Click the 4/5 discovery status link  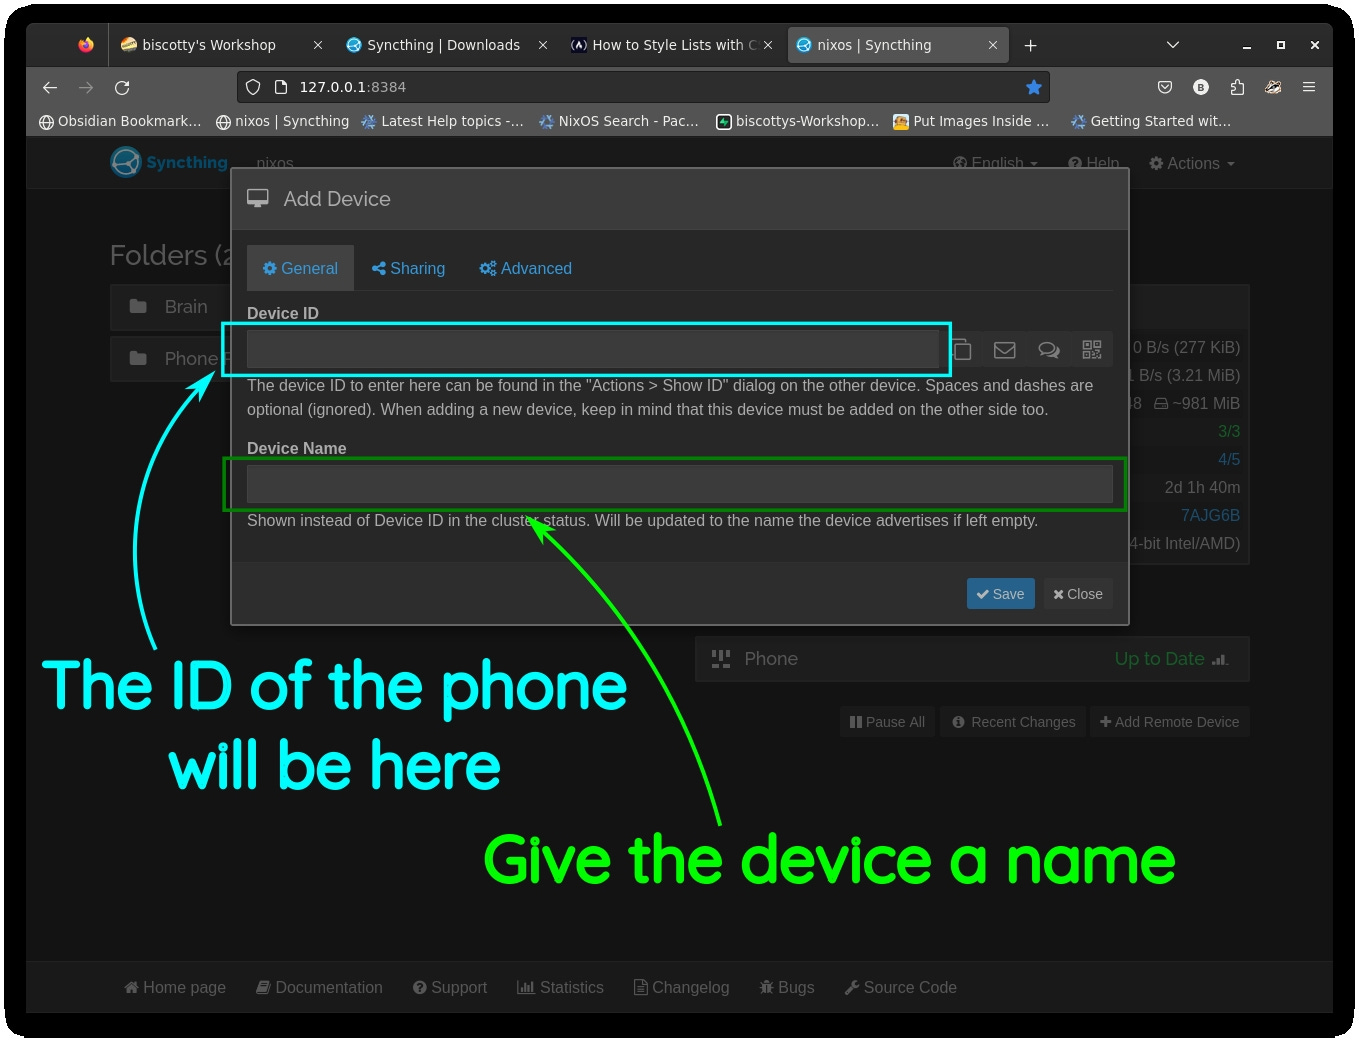1229,459
